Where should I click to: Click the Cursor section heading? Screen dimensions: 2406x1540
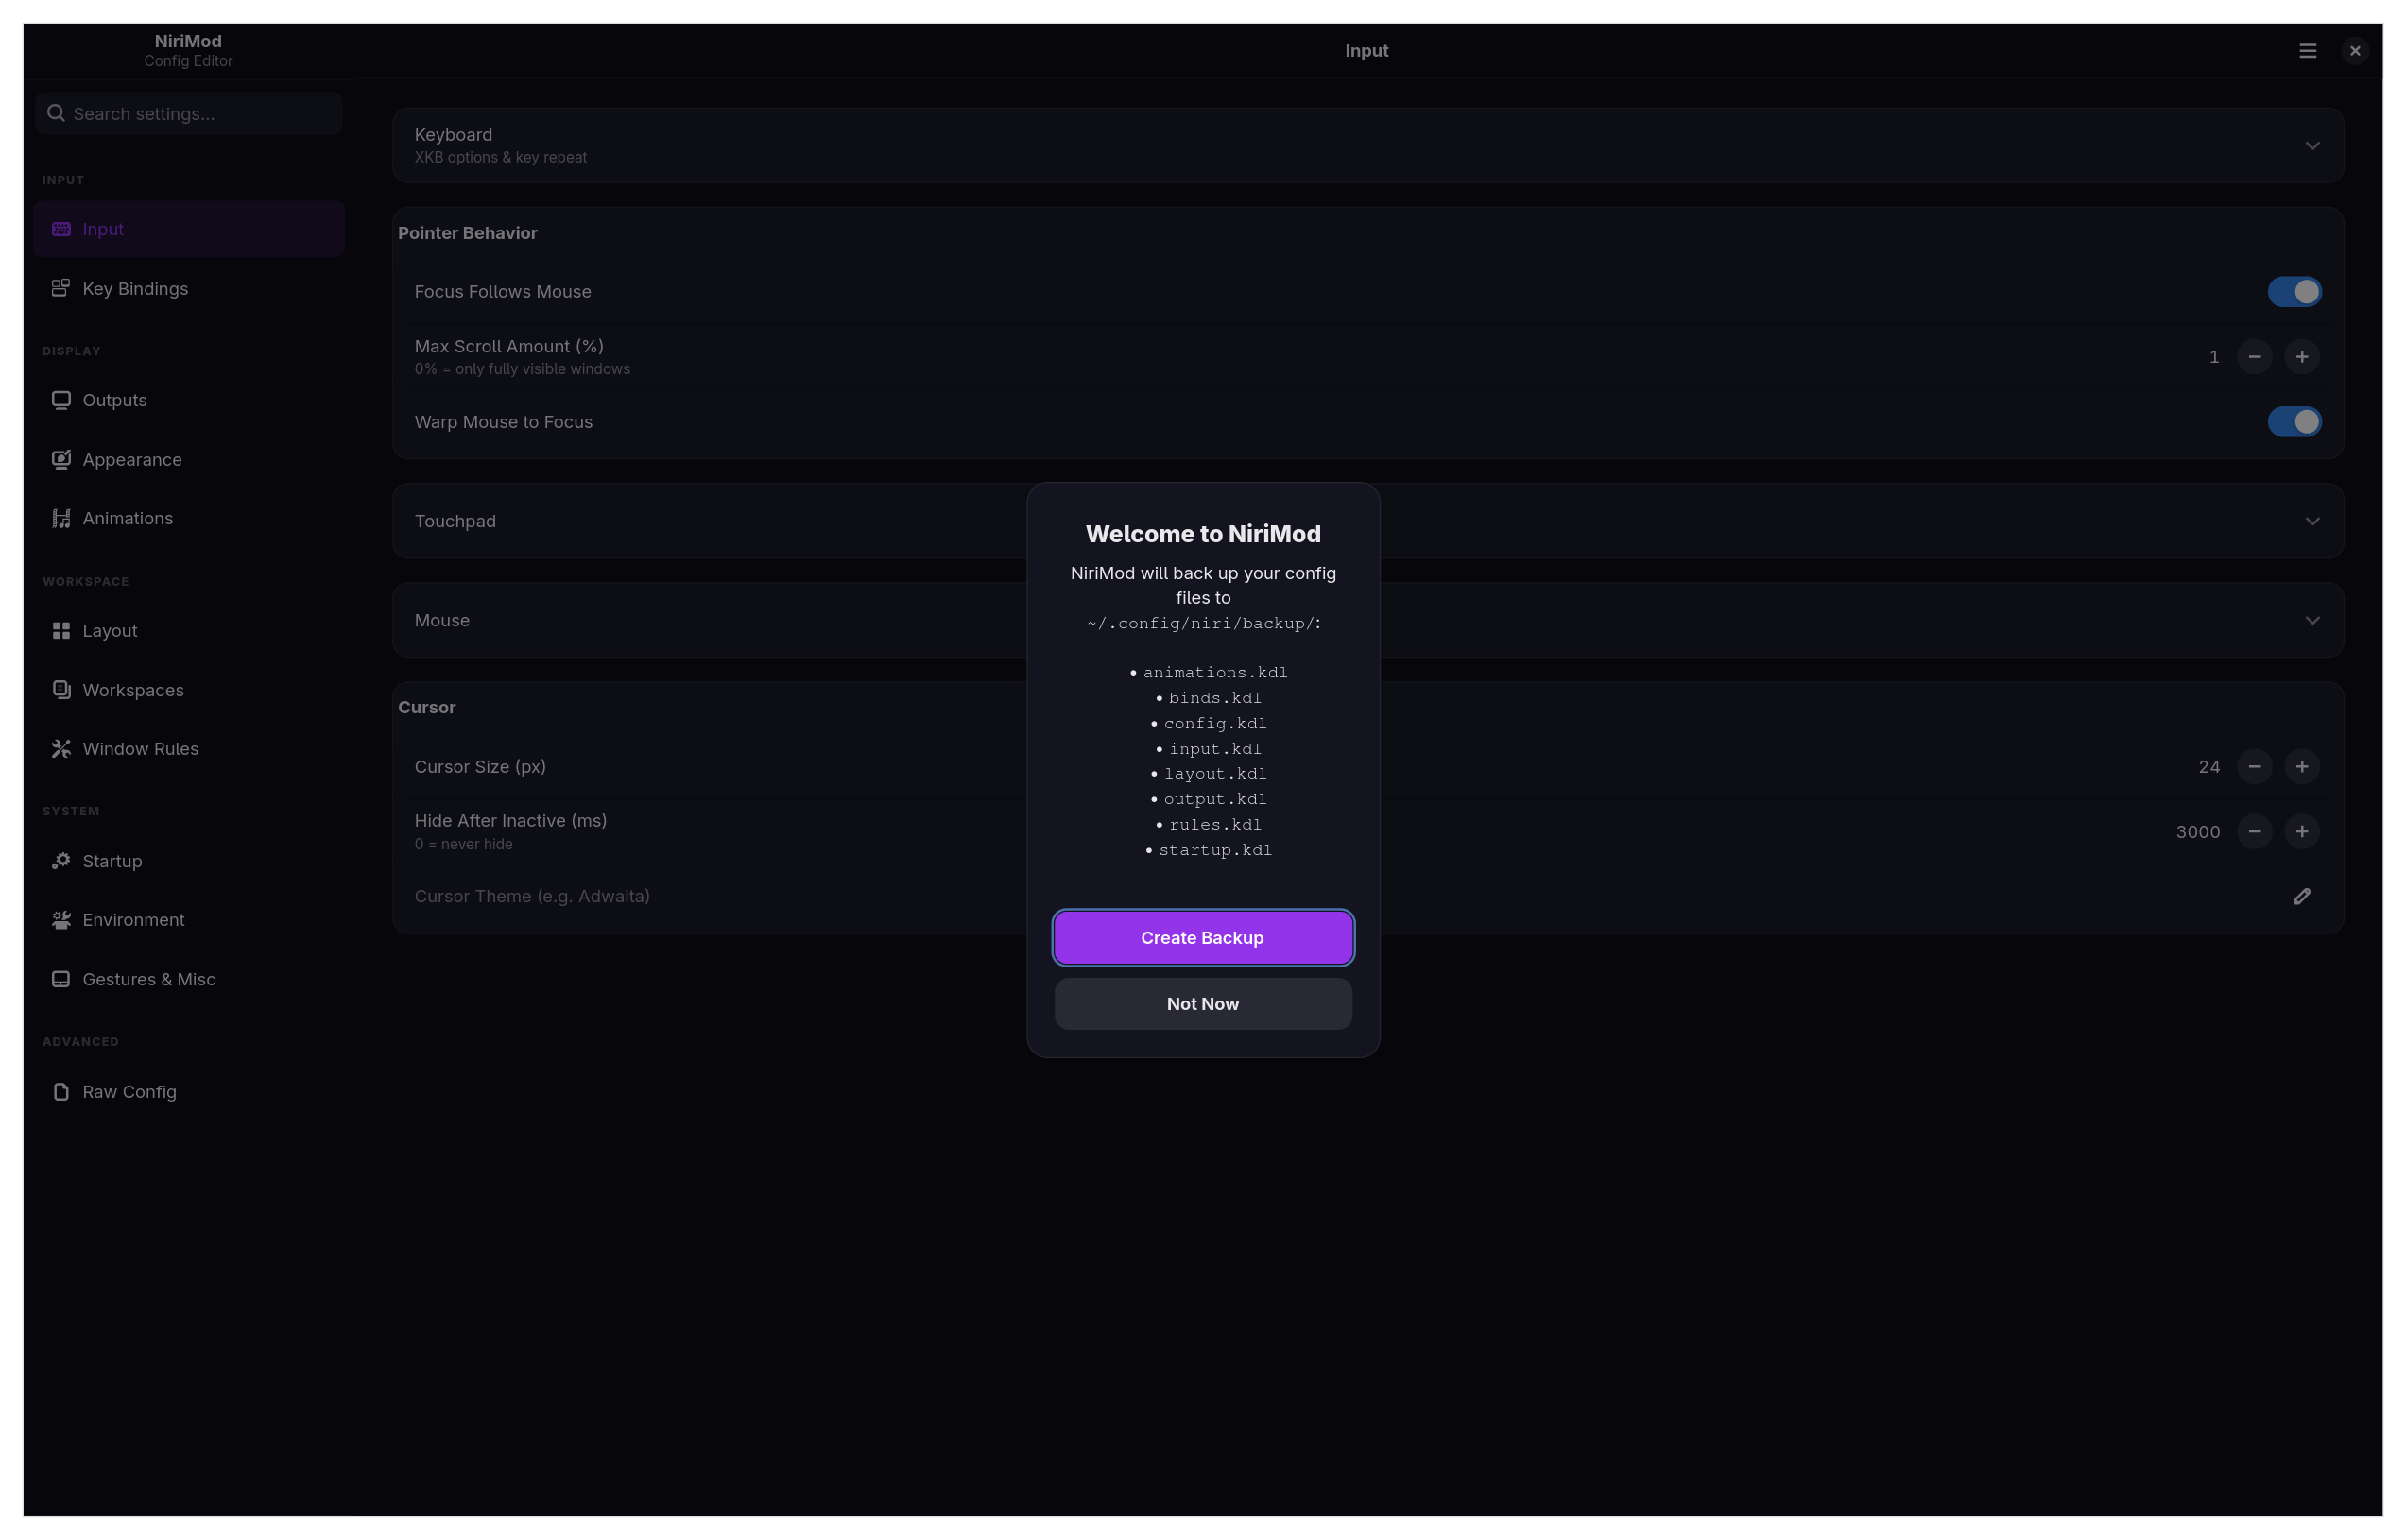coord(426,707)
